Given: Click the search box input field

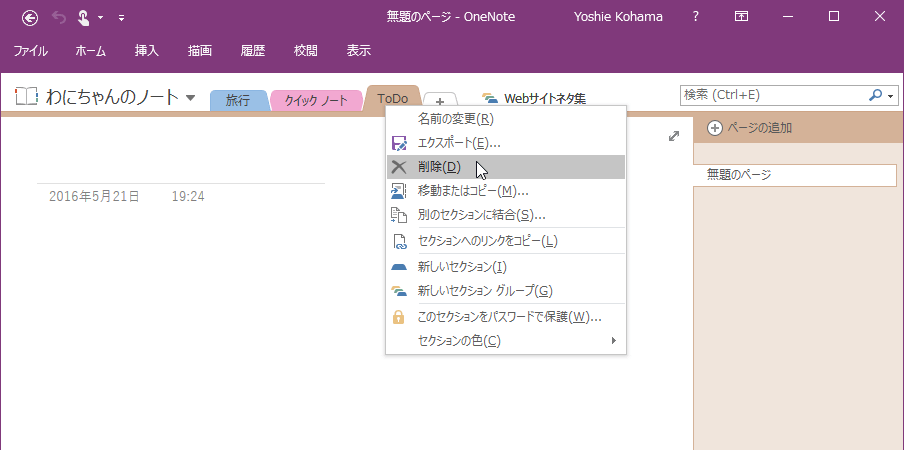Looking at the screenshot, I should point(770,95).
